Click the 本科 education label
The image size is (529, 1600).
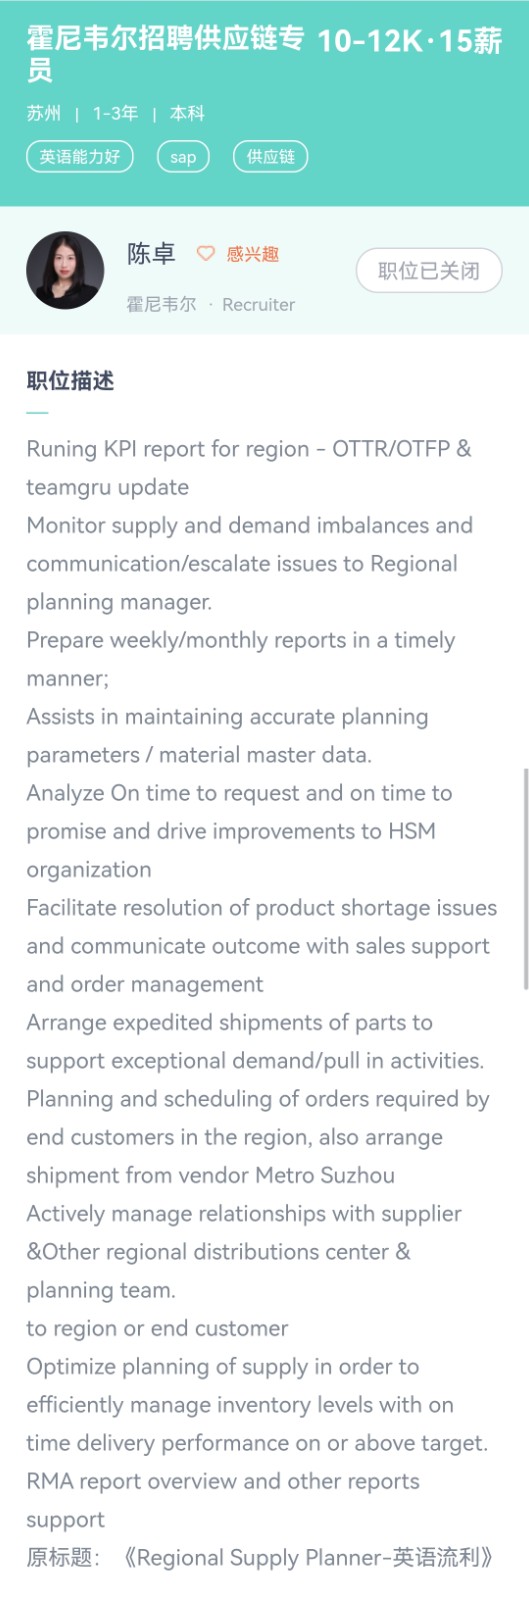[x=187, y=113]
